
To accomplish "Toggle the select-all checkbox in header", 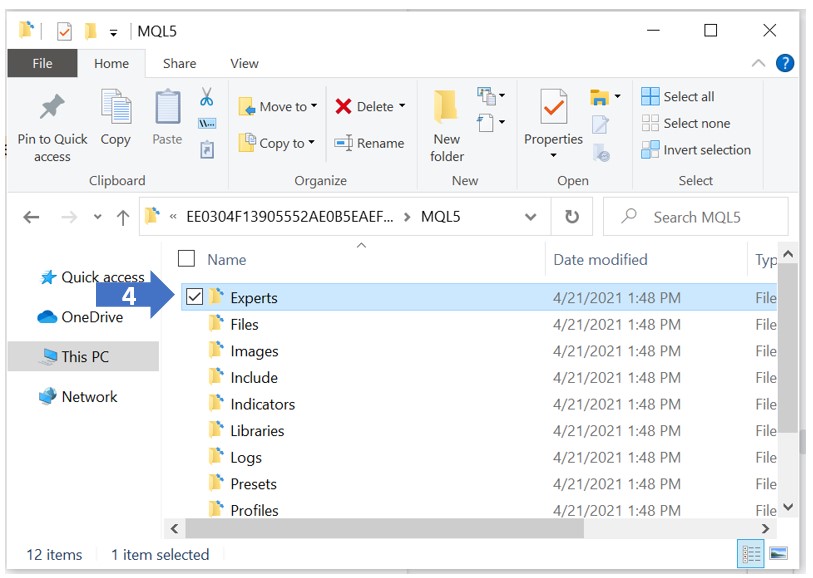I will coord(186,259).
